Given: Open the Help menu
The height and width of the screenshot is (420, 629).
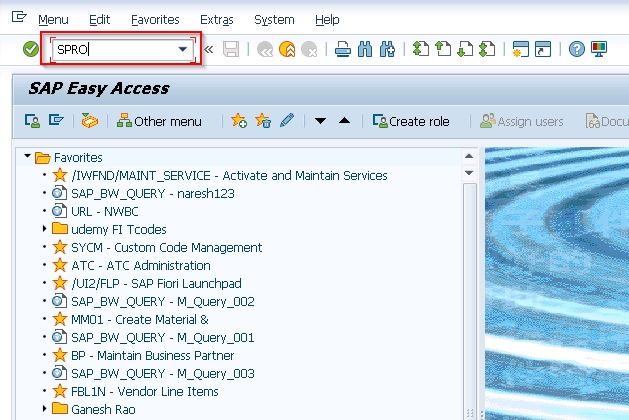Looking at the screenshot, I should [327, 20].
